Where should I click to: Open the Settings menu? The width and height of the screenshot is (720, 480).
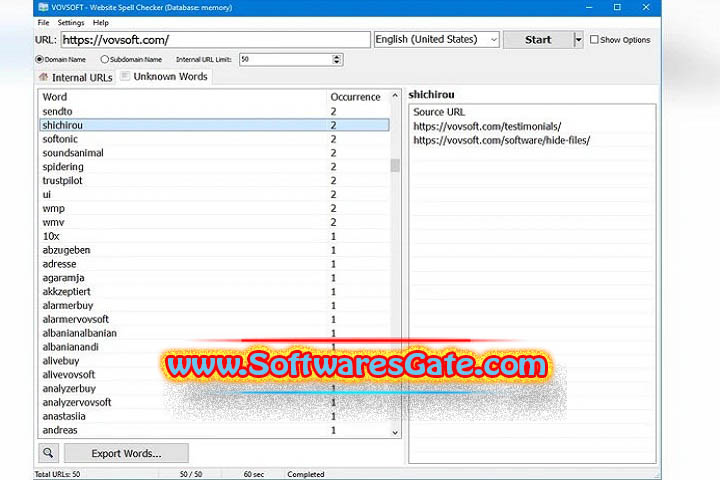pos(71,23)
